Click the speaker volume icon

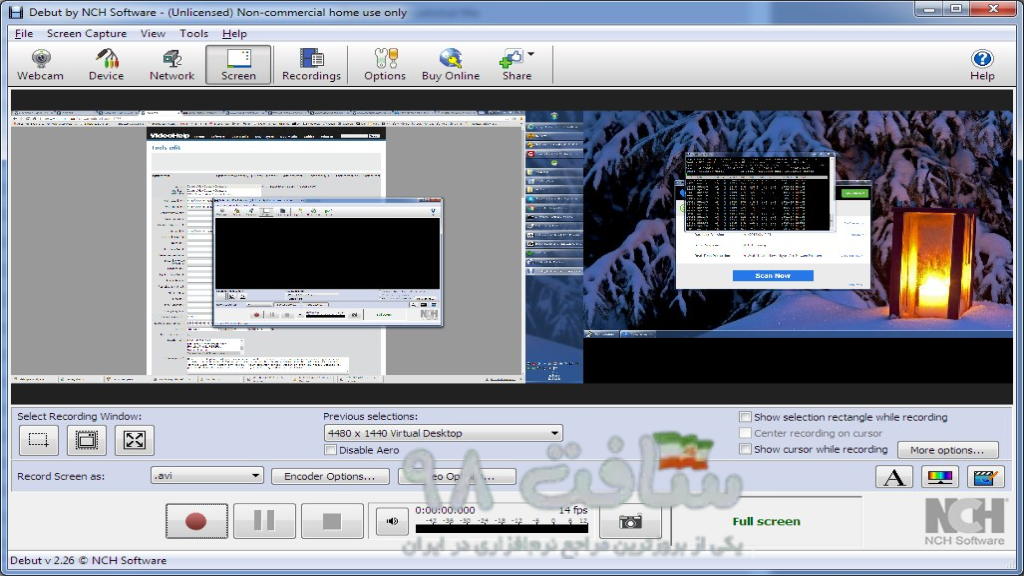(x=392, y=520)
